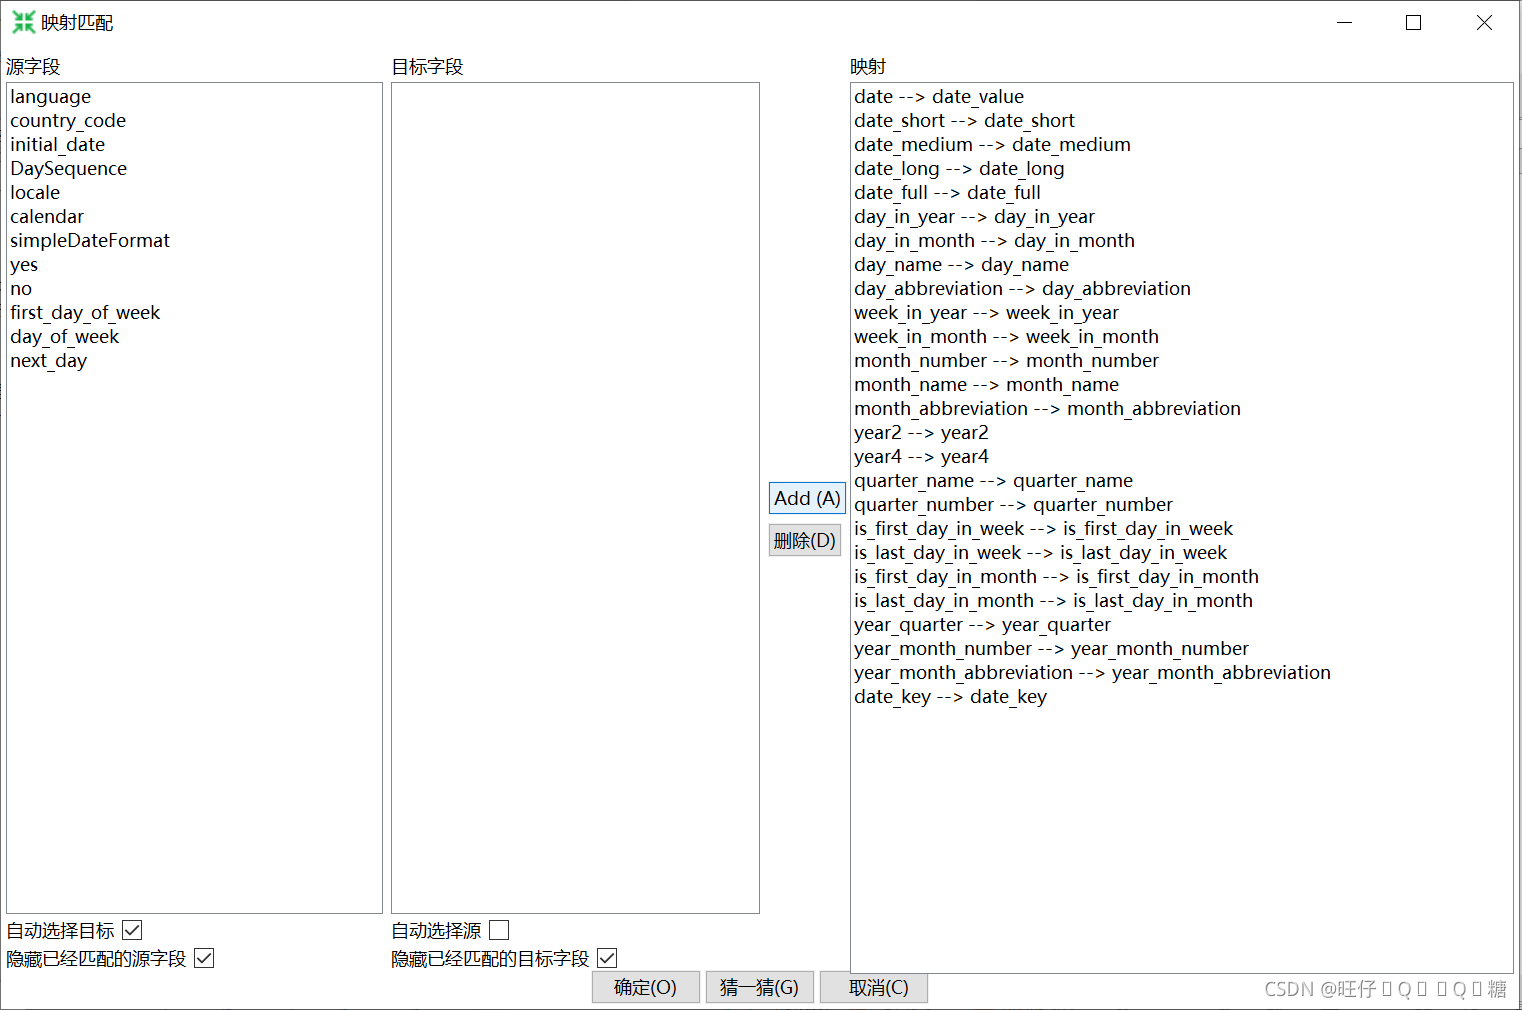The width and height of the screenshot is (1522, 1010).
Task: Click the 删除(D) button
Action: pos(805,541)
